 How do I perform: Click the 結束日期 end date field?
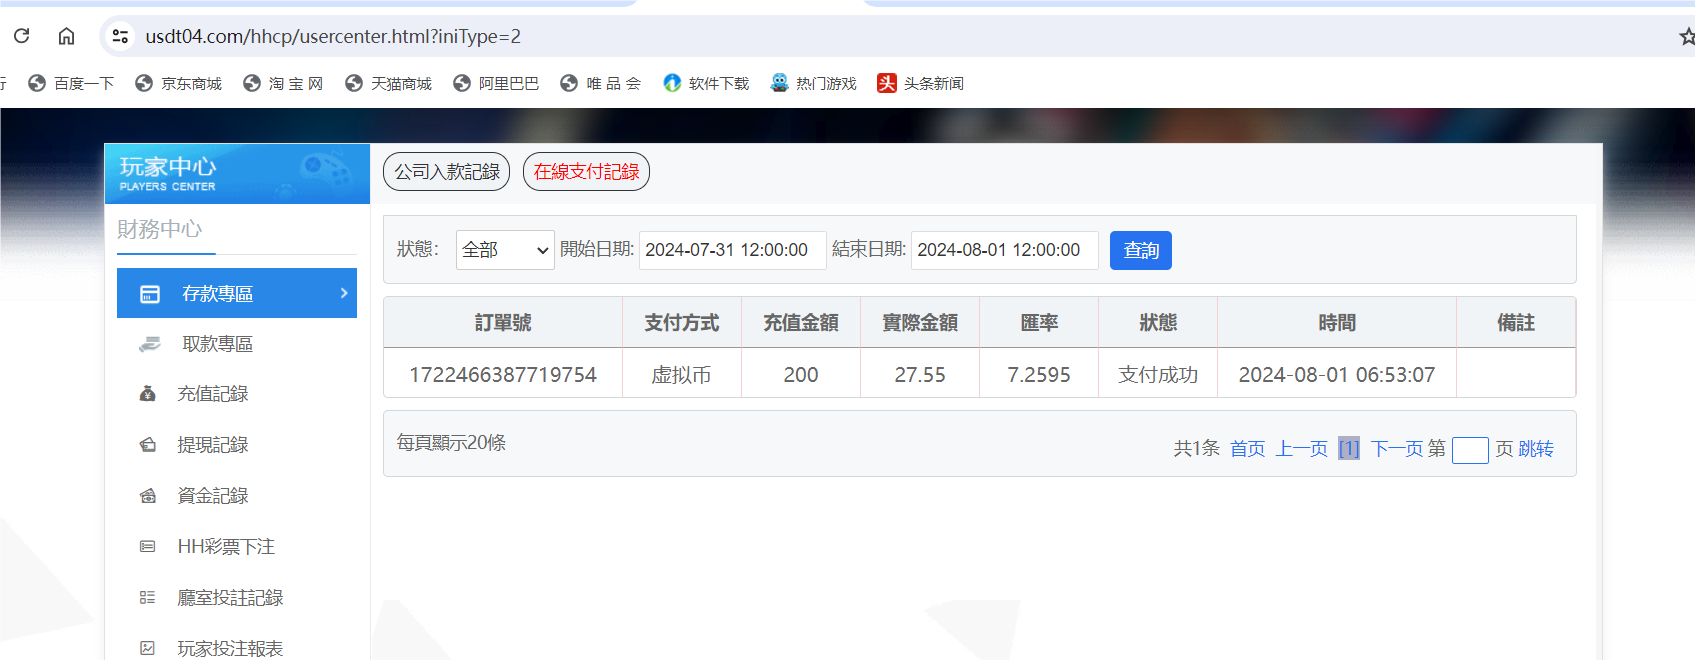pos(1004,250)
